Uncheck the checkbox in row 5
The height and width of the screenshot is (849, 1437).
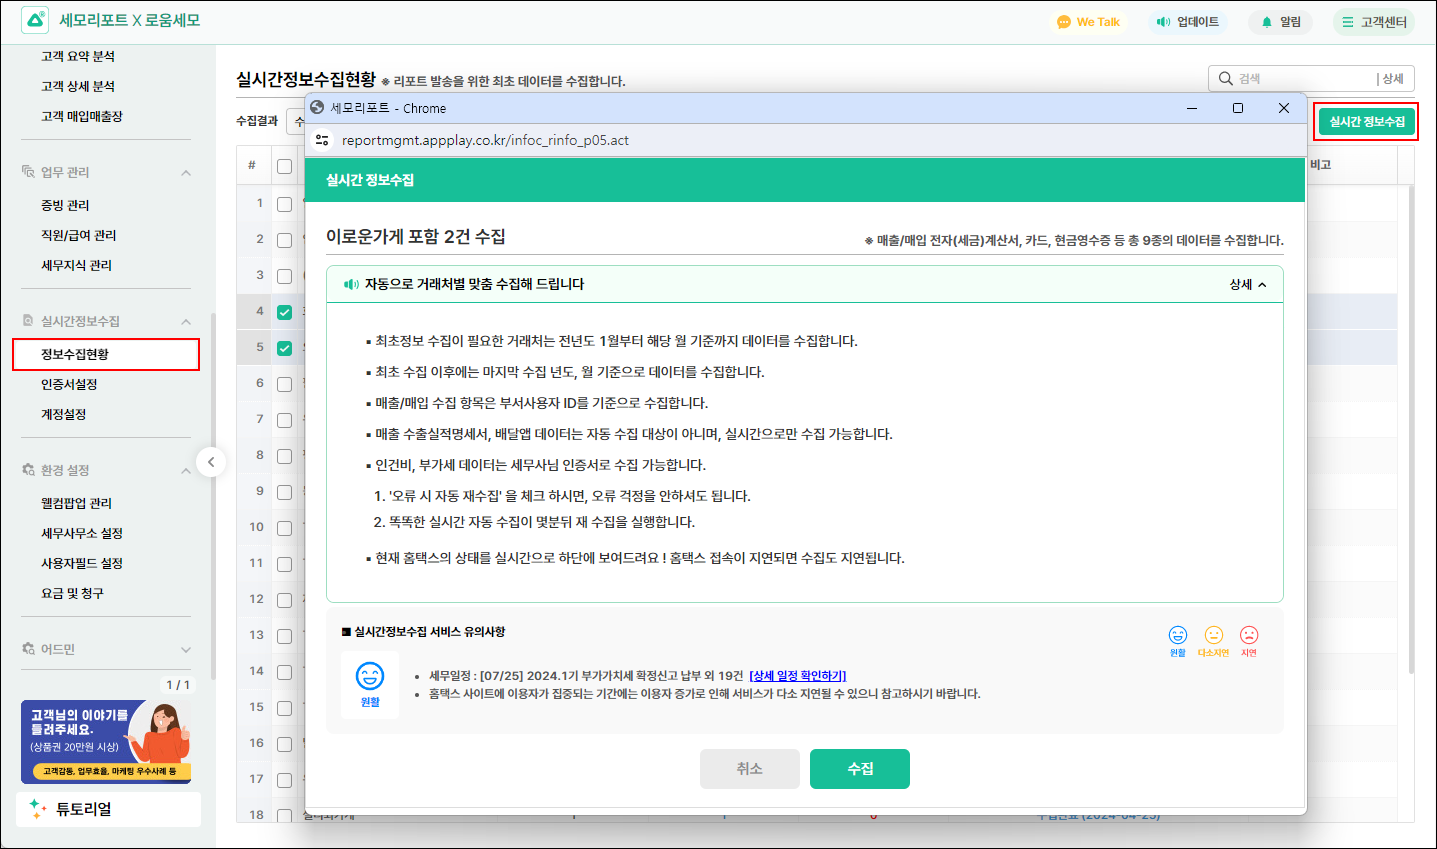[285, 348]
